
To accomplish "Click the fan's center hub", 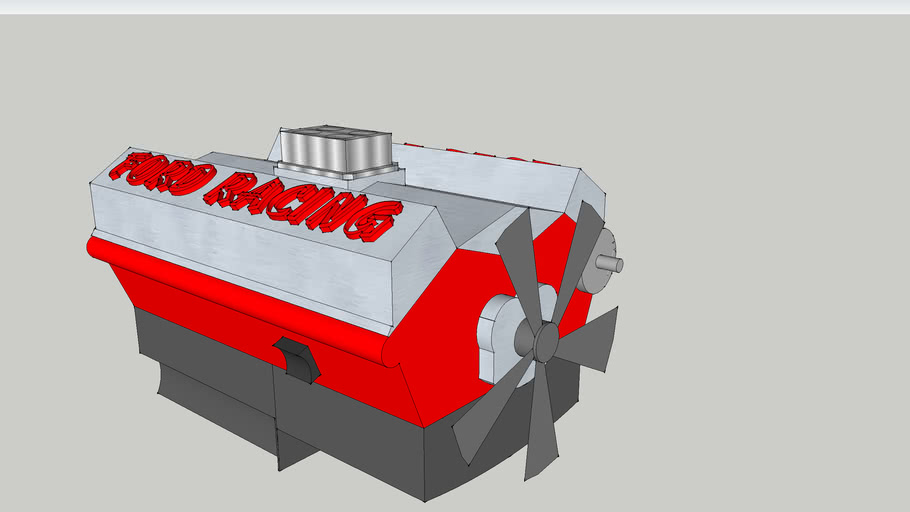I will pos(546,342).
